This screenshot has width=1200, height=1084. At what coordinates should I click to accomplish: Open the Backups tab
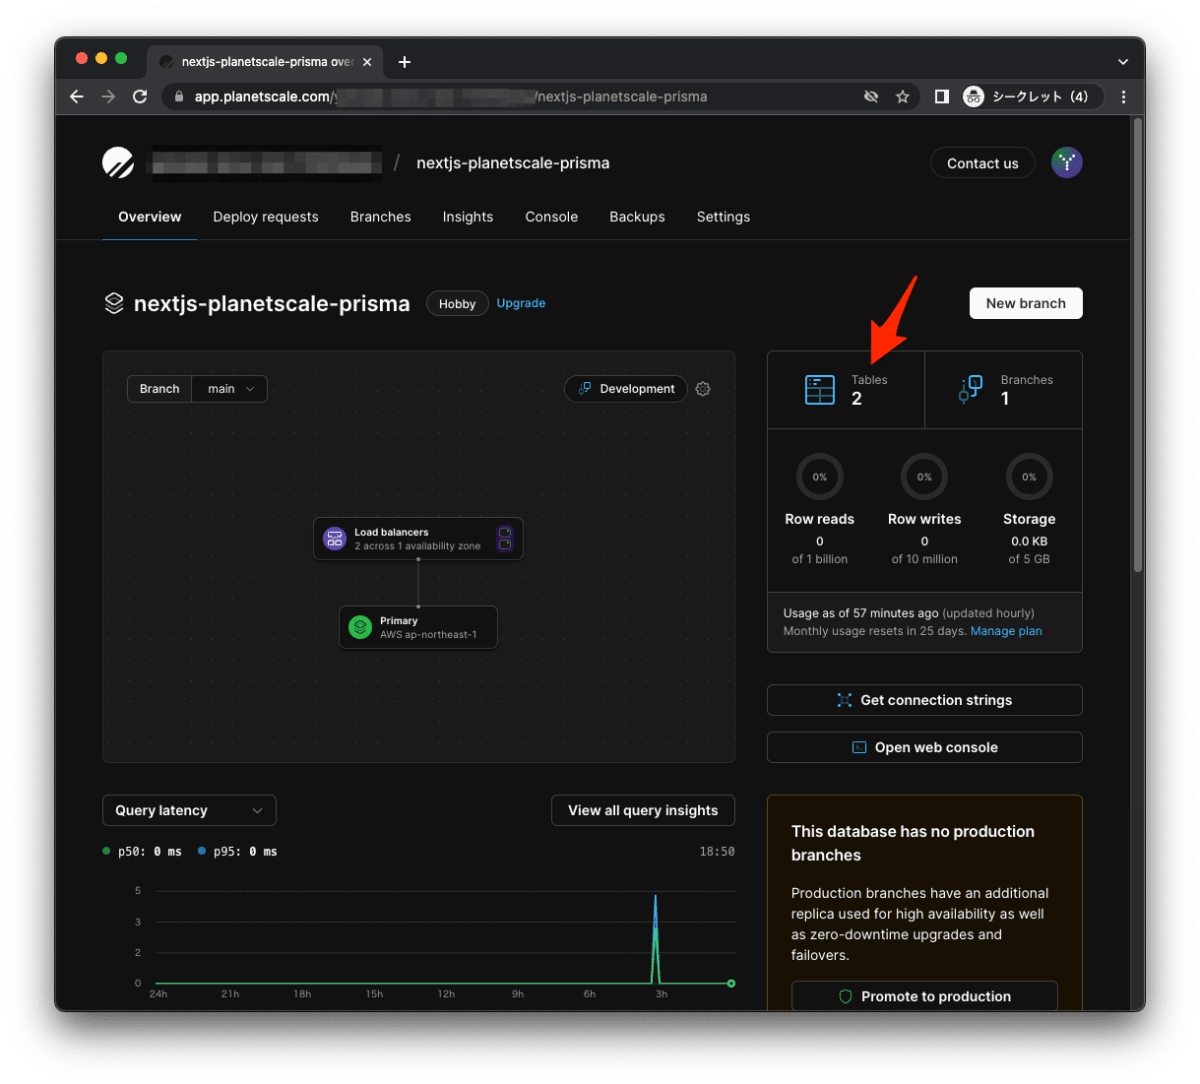(x=637, y=217)
